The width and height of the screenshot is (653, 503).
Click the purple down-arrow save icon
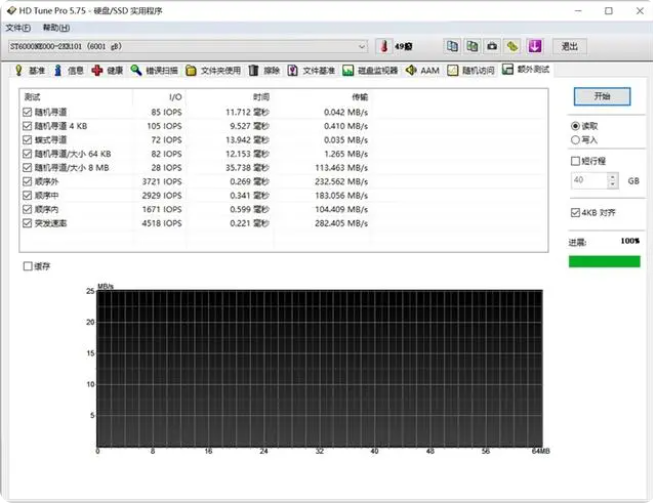[535, 46]
